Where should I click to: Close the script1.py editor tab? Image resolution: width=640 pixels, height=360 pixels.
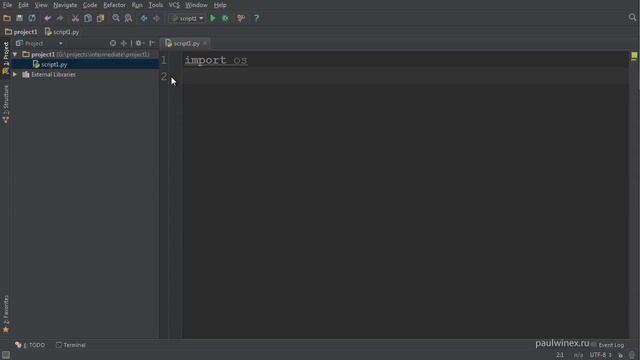[205, 43]
